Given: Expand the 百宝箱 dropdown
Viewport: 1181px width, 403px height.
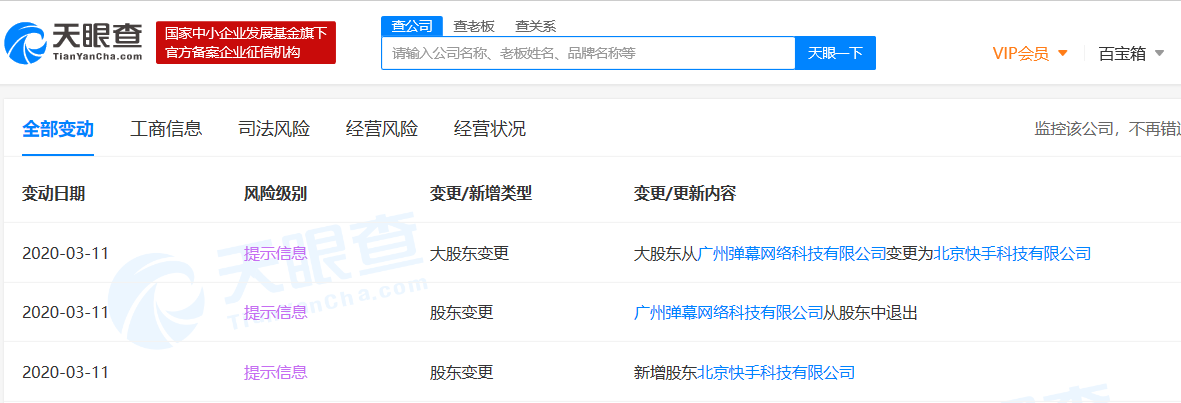Looking at the screenshot, I should point(1131,53).
